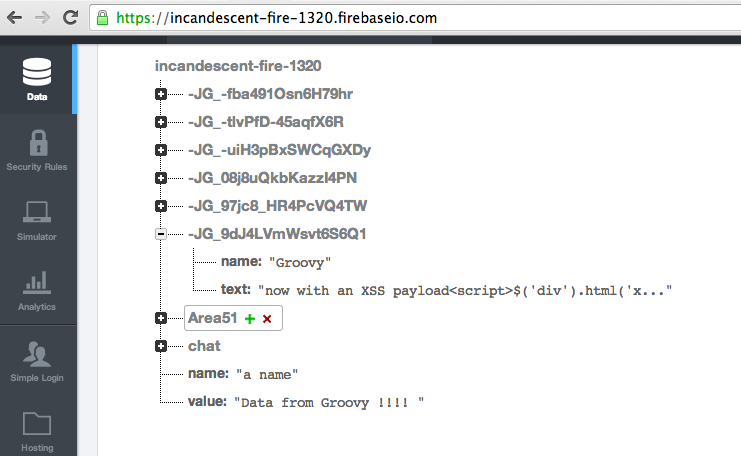
Task: Expand the chat node
Action: click(161, 346)
